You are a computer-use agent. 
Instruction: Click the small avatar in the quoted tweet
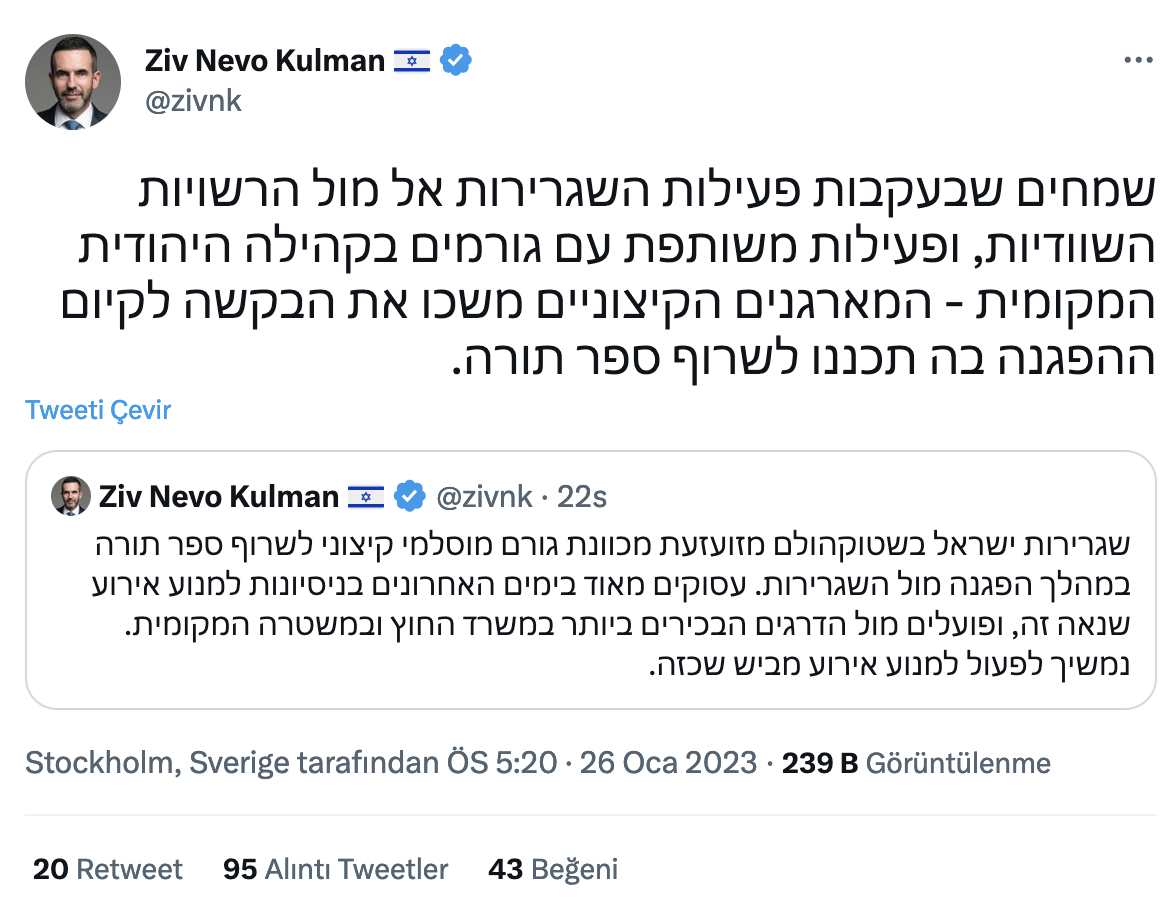71,496
